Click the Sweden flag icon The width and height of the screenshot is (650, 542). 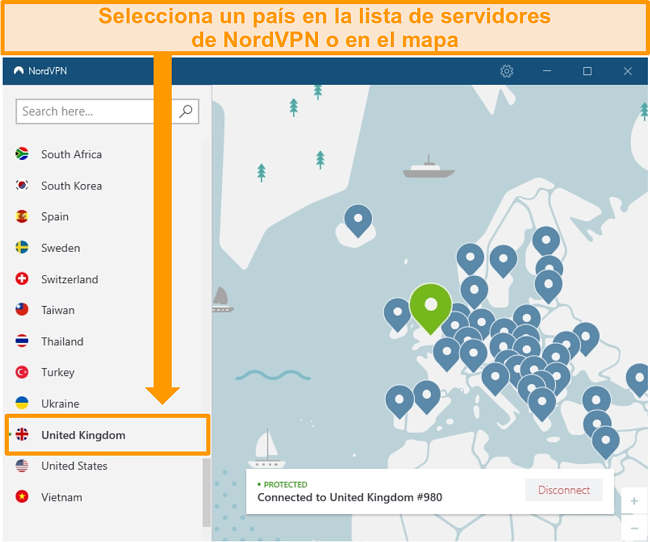22,248
